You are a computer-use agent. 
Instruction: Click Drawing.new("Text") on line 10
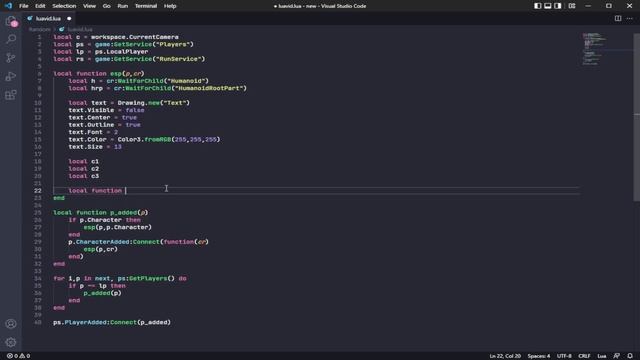[x=153, y=103]
